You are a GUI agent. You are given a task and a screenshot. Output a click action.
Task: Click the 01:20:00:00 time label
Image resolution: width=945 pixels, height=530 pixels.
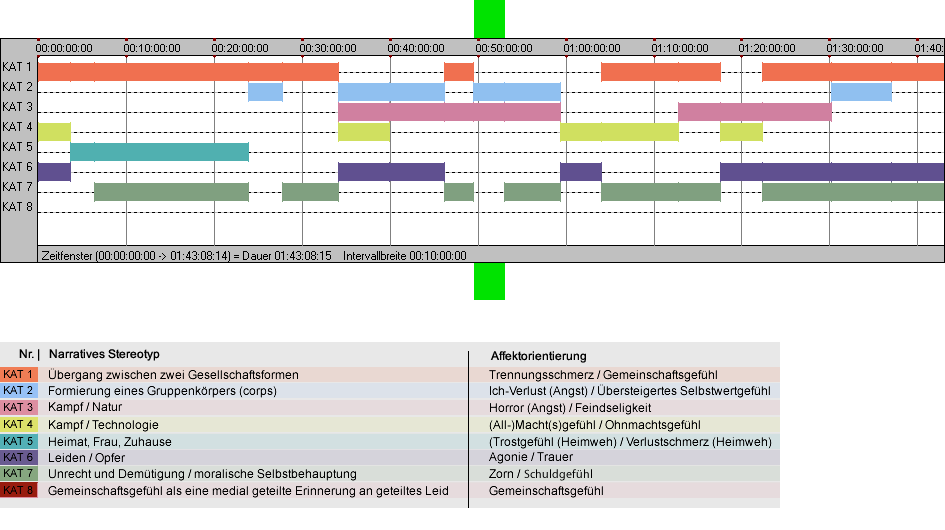click(x=767, y=48)
